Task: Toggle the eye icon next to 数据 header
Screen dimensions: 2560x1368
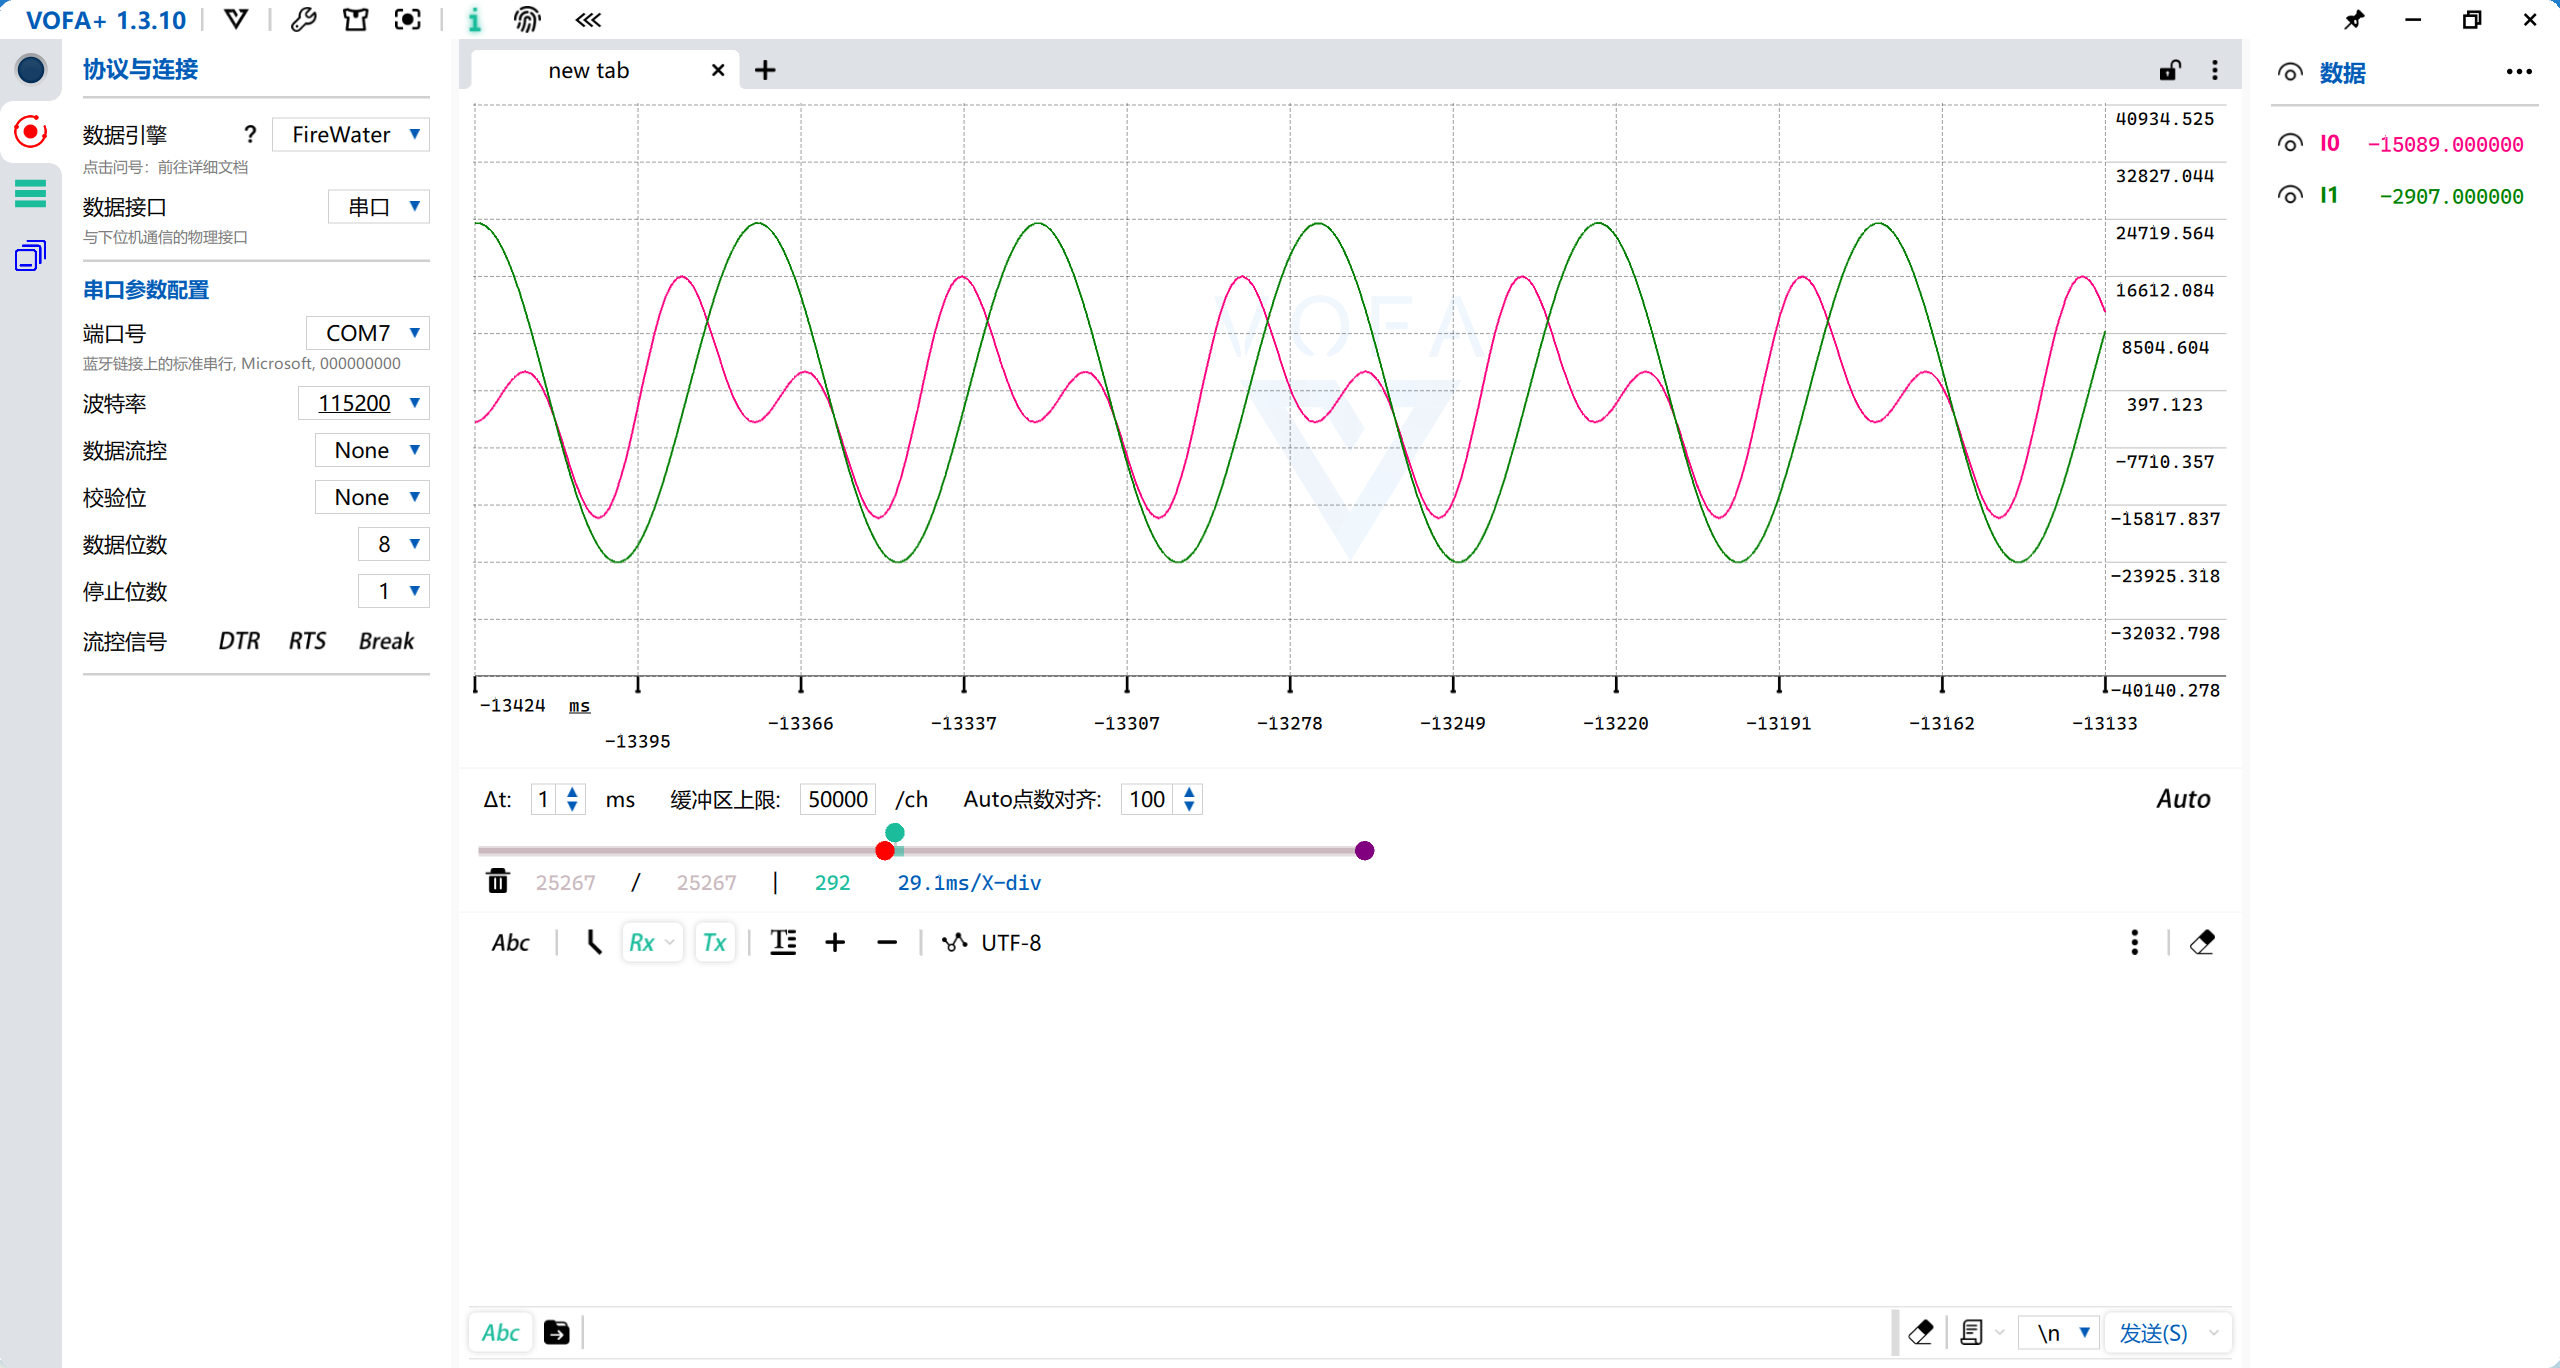Action: tap(2290, 72)
